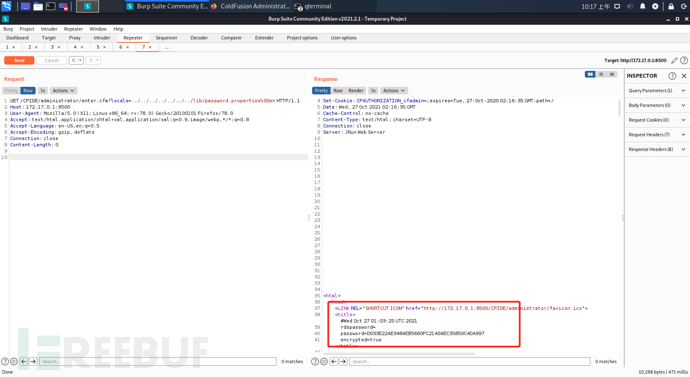690x377 pixels.
Task: Switch to the Sequencer tab
Action: coord(166,38)
